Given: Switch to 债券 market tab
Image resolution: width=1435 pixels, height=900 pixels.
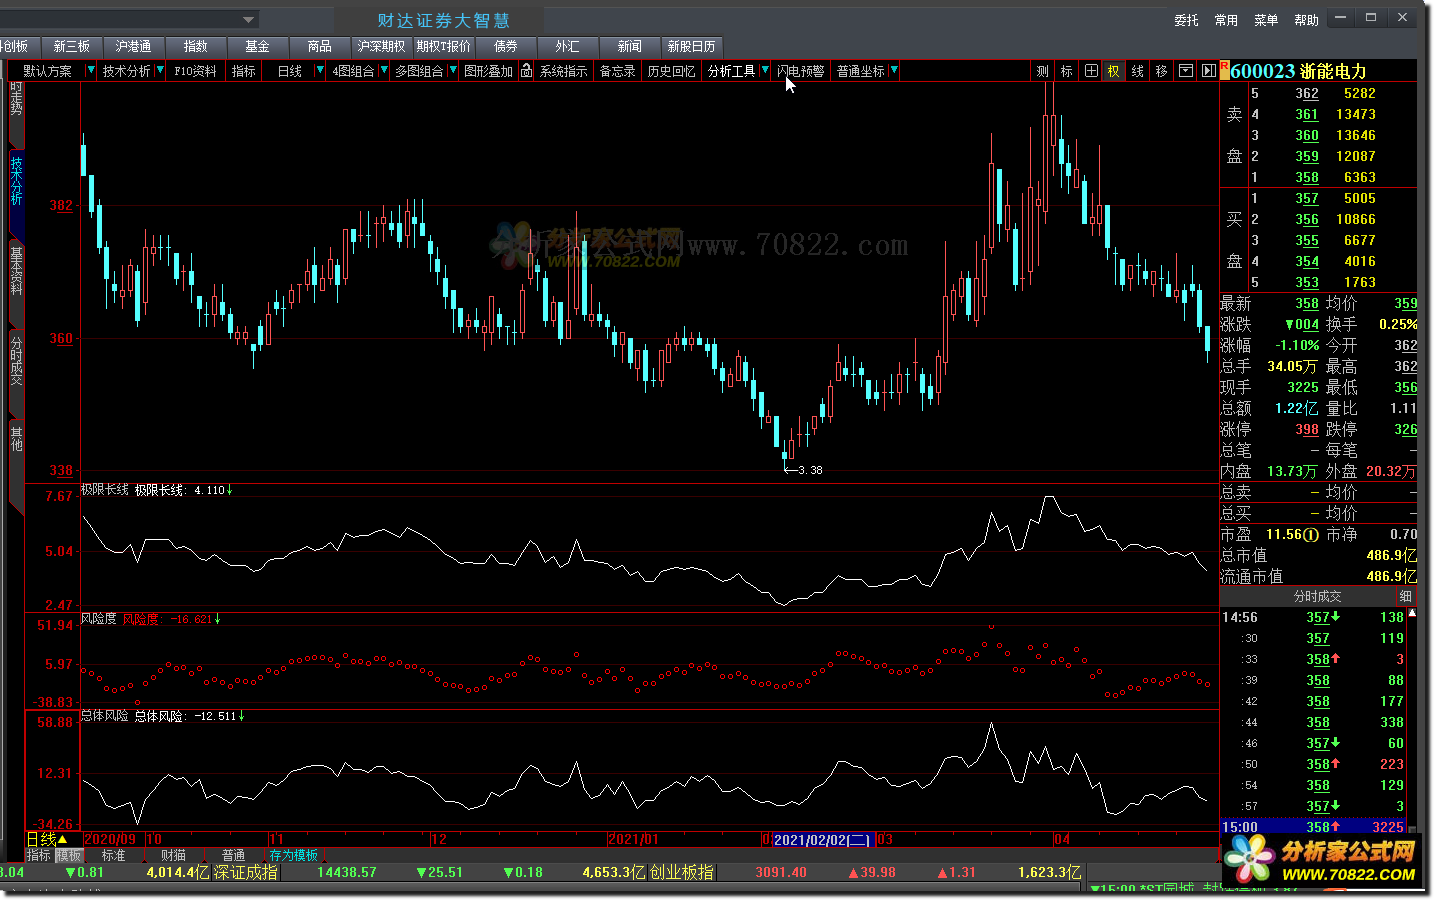Looking at the screenshot, I should [x=505, y=47].
